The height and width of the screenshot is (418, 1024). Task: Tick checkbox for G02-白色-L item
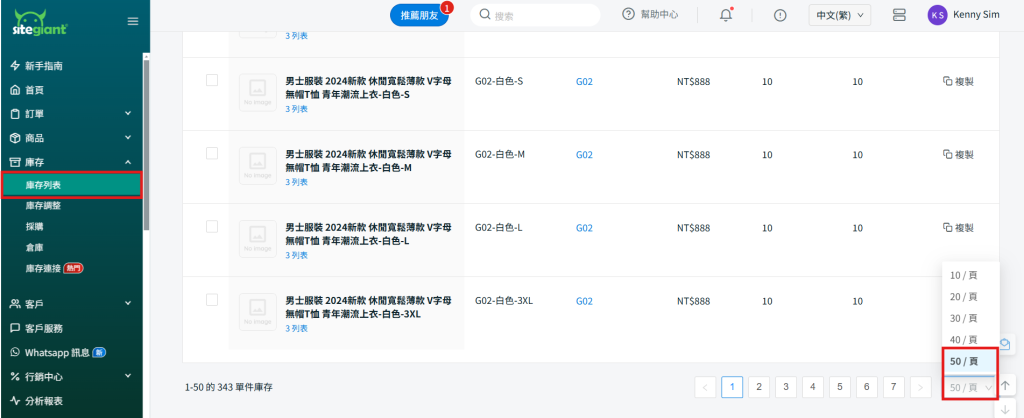(x=212, y=227)
